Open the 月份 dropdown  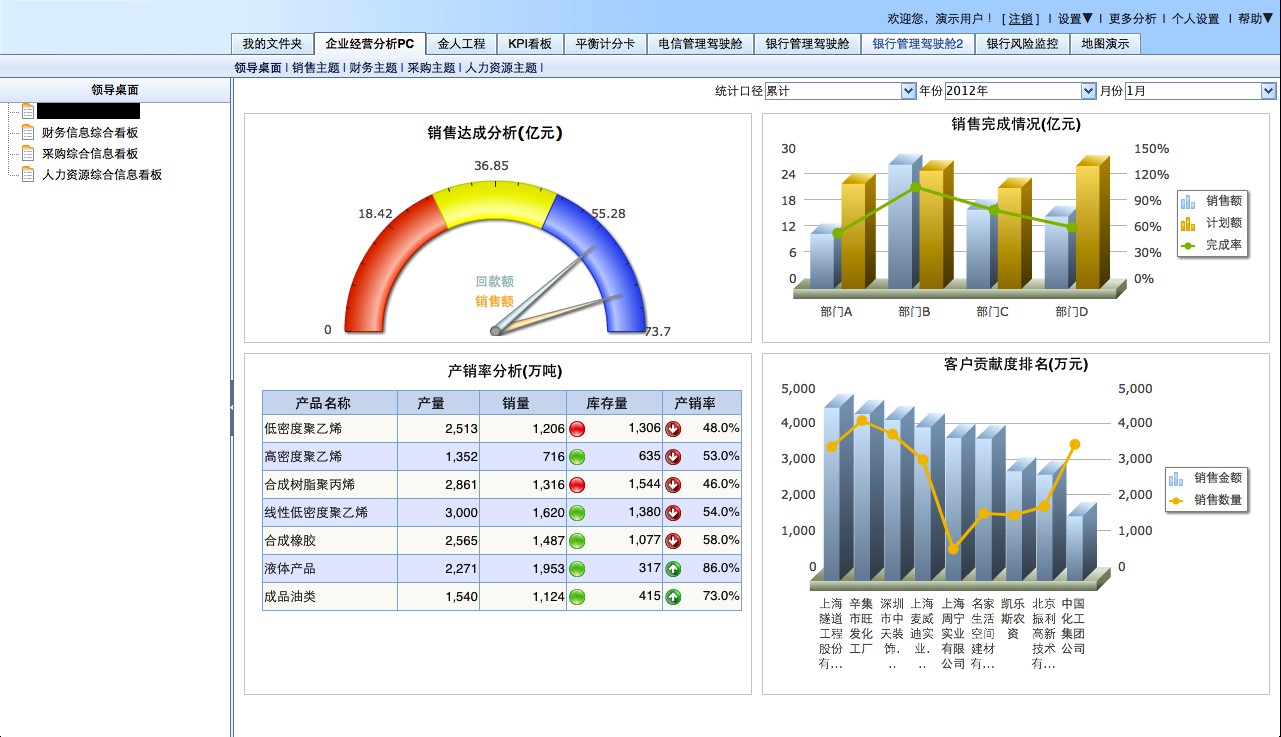(x=1200, y=91)
